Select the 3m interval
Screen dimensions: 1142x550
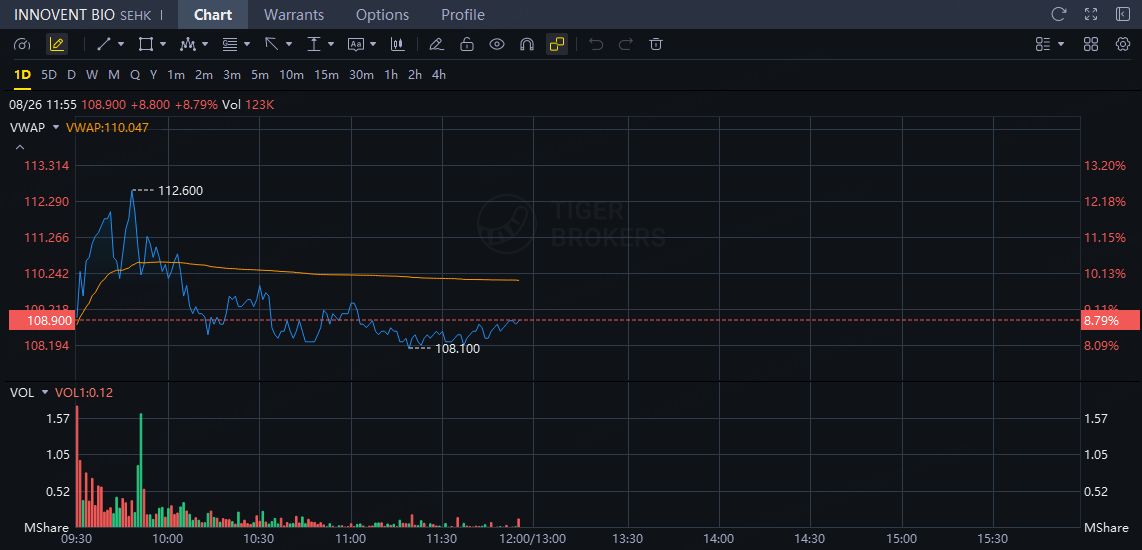point(232,74)
